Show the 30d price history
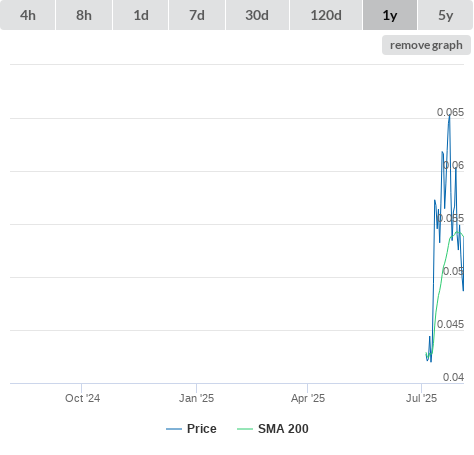 coord(257,15)
